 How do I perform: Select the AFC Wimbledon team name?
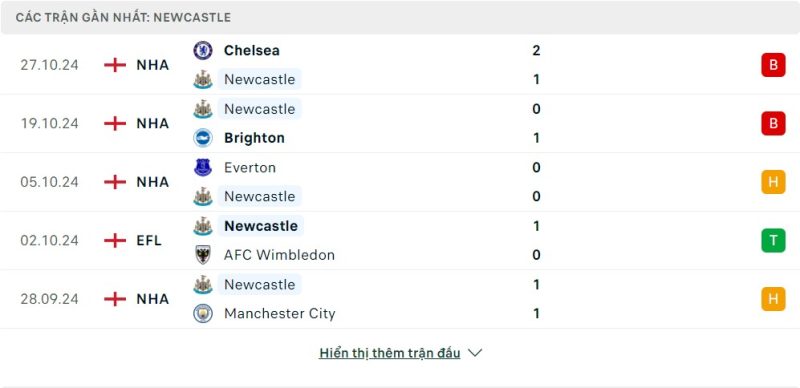pyautogui.click(x=279, y=255)
